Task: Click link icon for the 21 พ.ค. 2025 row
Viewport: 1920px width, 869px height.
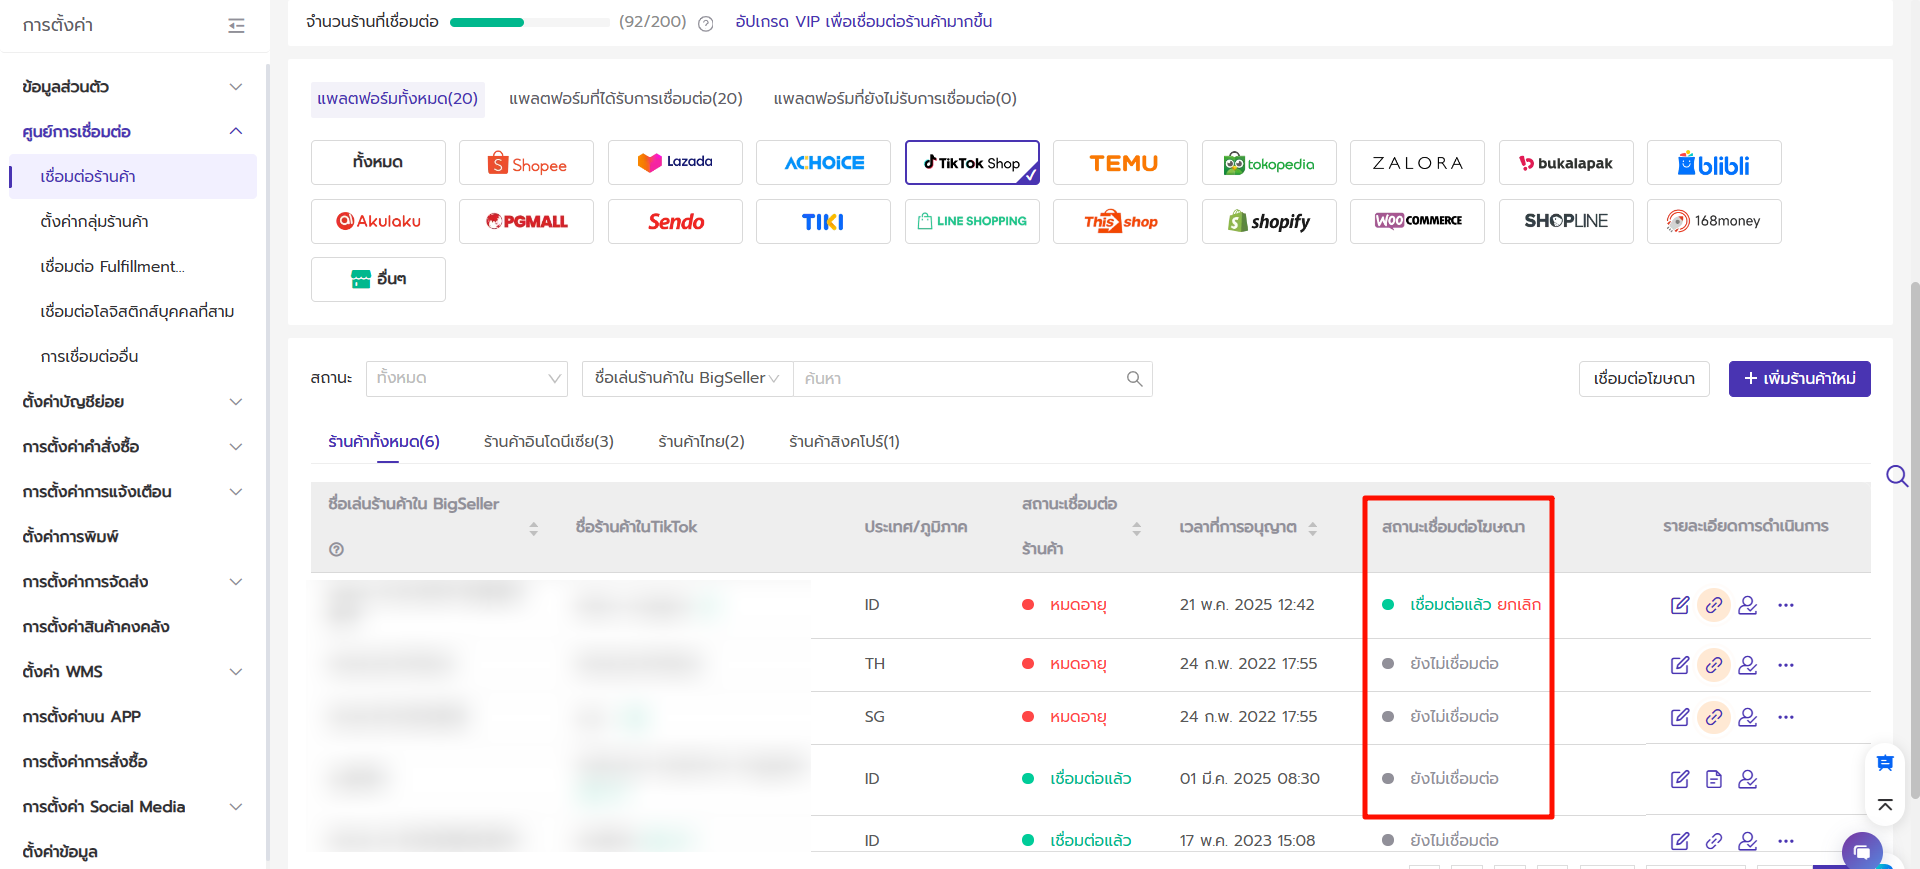Action: (x=1714, y=605)
